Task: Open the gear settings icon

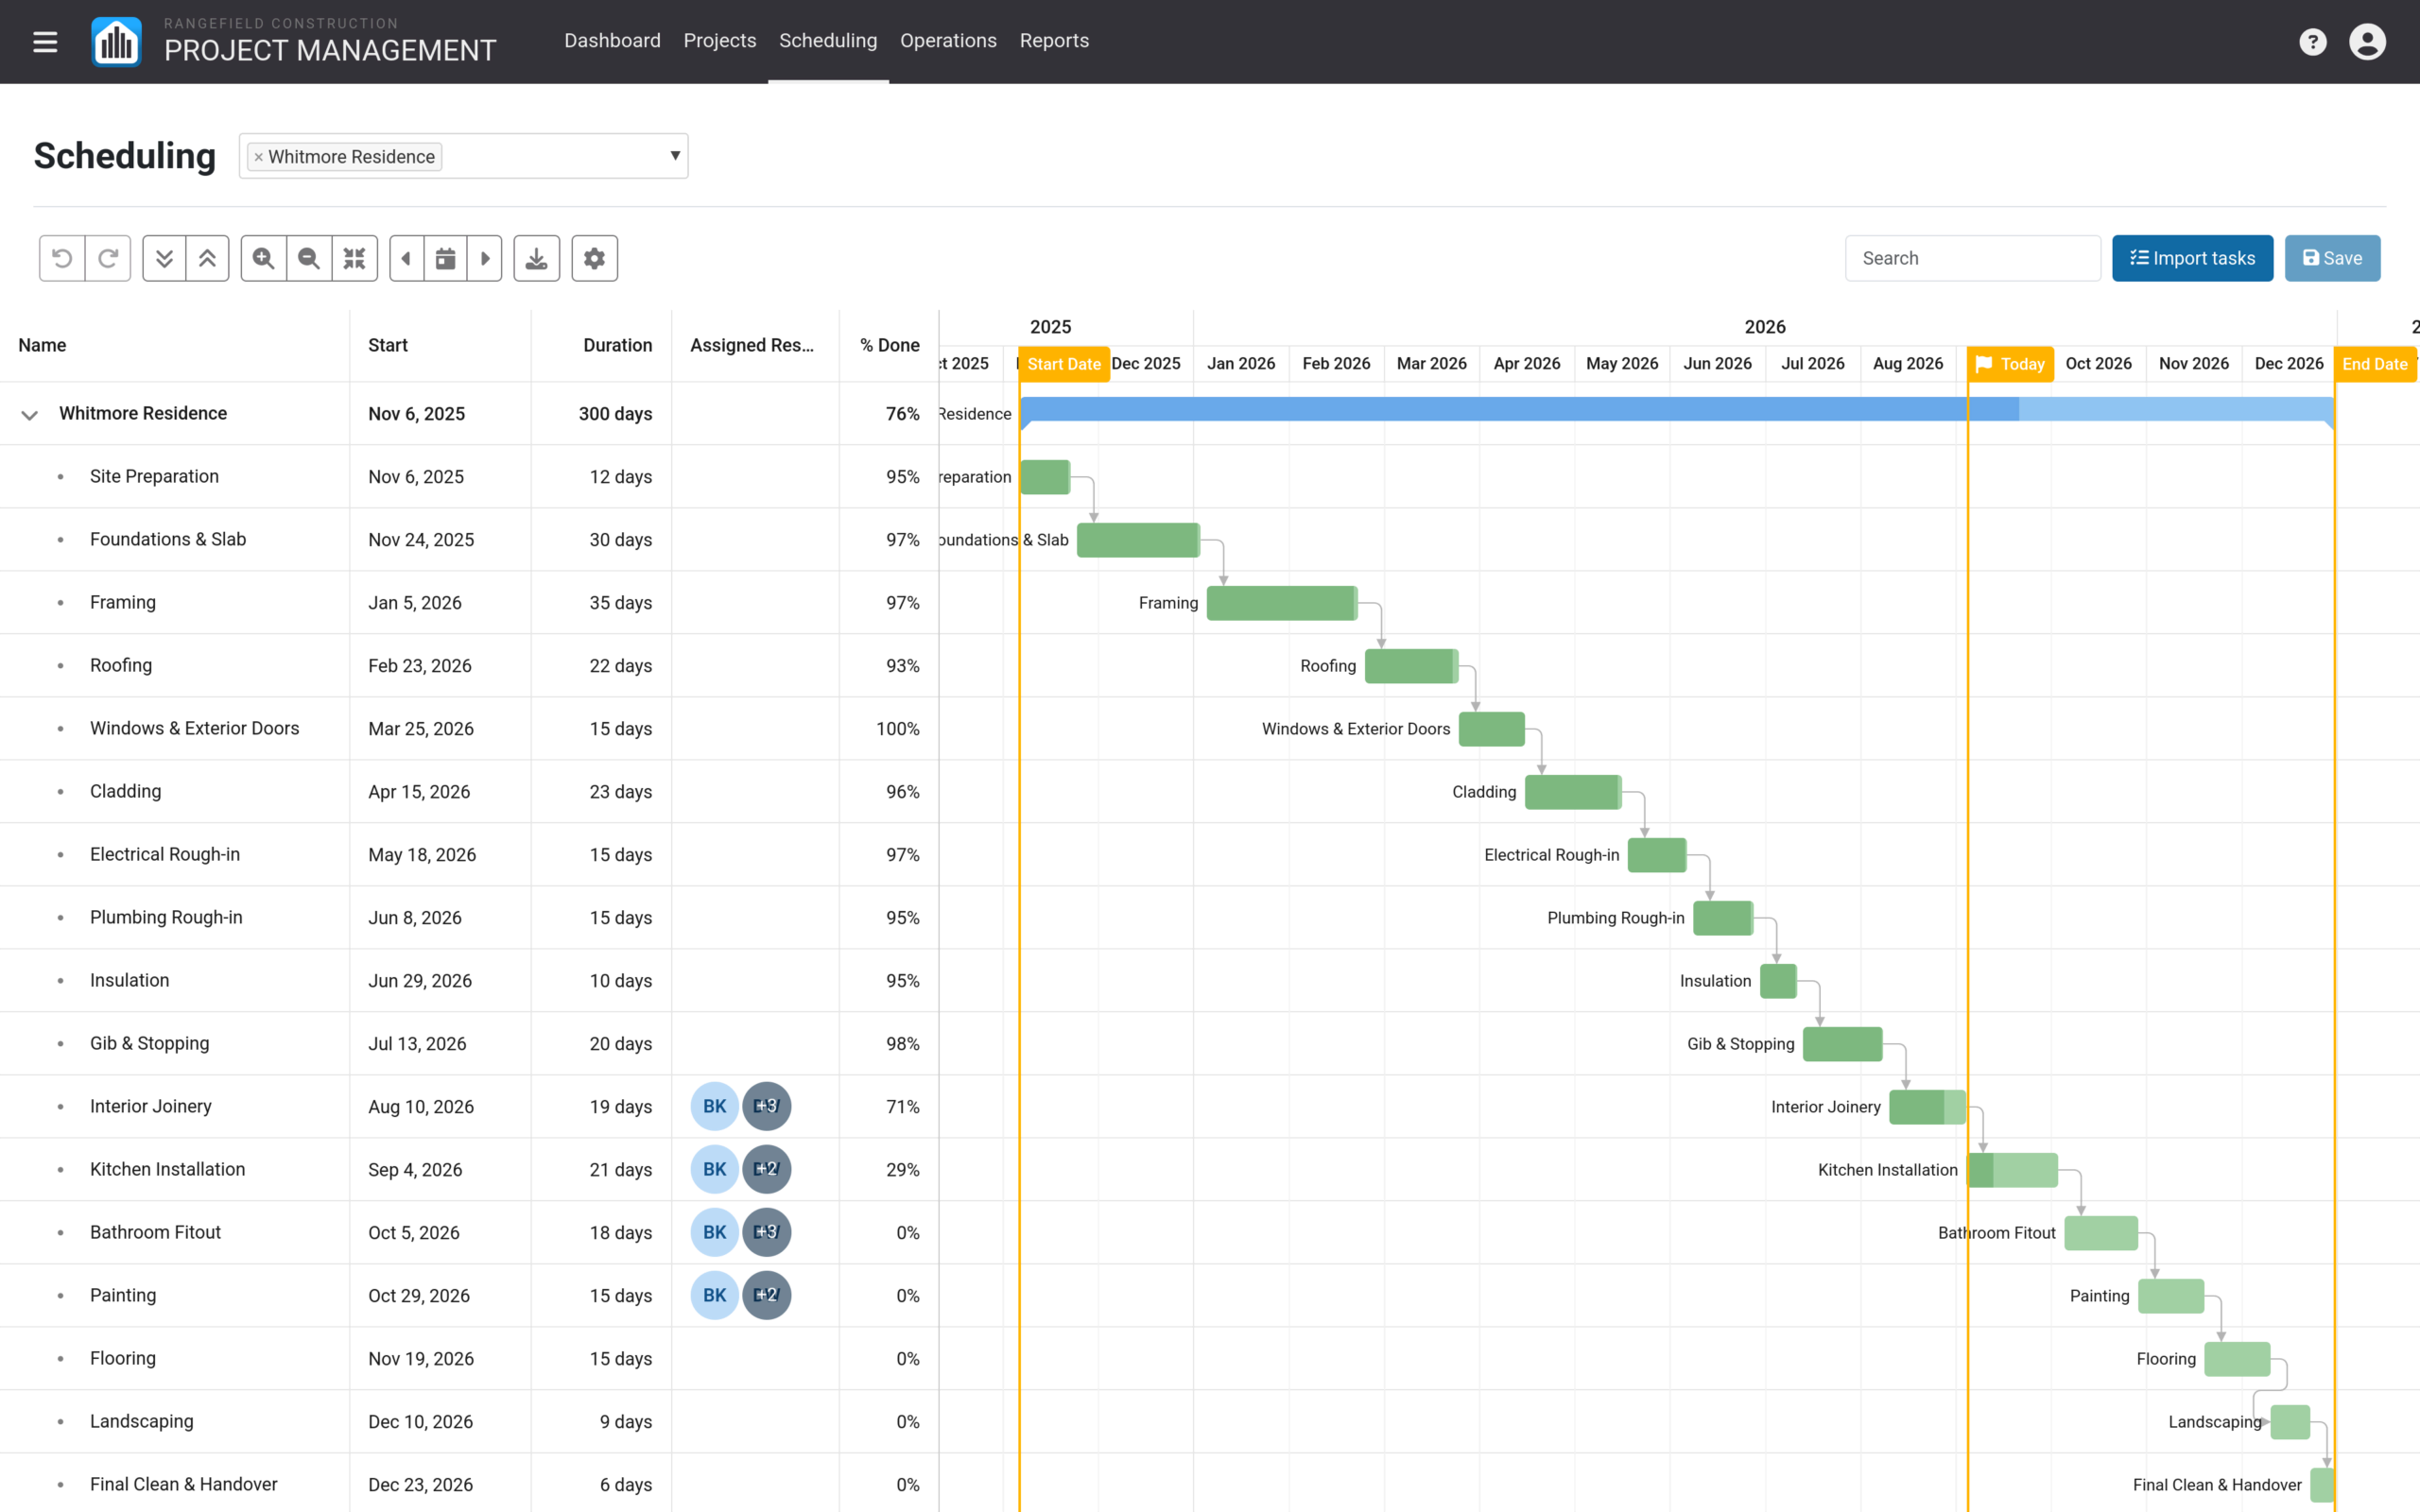Action: pyautogui.click(x=595, y=258)
